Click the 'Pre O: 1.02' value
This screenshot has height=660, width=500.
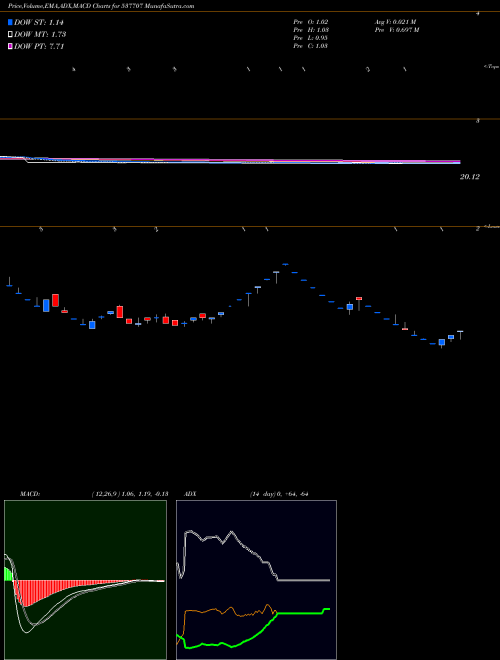[311, 22]
